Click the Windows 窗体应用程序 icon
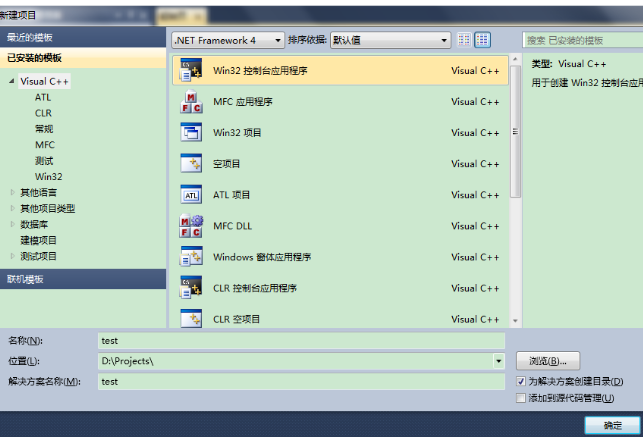Image resolution: width=643 pixels, height=439 pixels. [x=190, y=256]
